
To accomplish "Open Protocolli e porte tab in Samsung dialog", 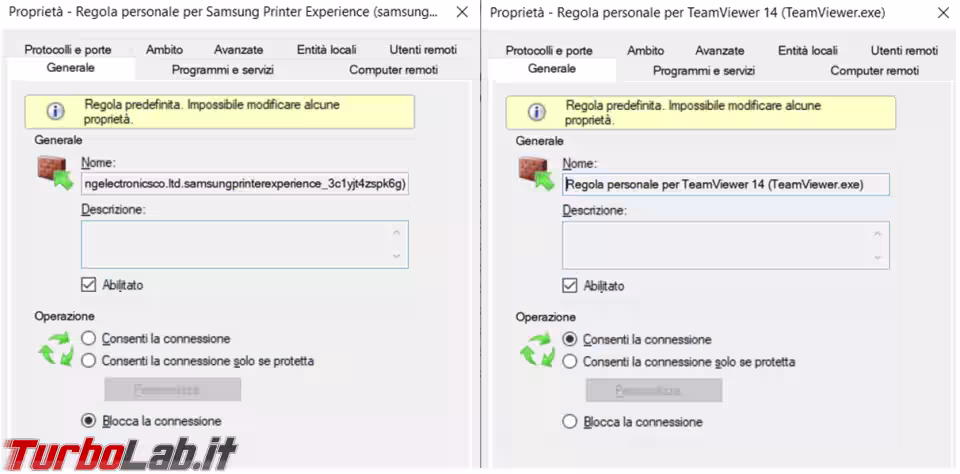I will click(x=68, y=50).
